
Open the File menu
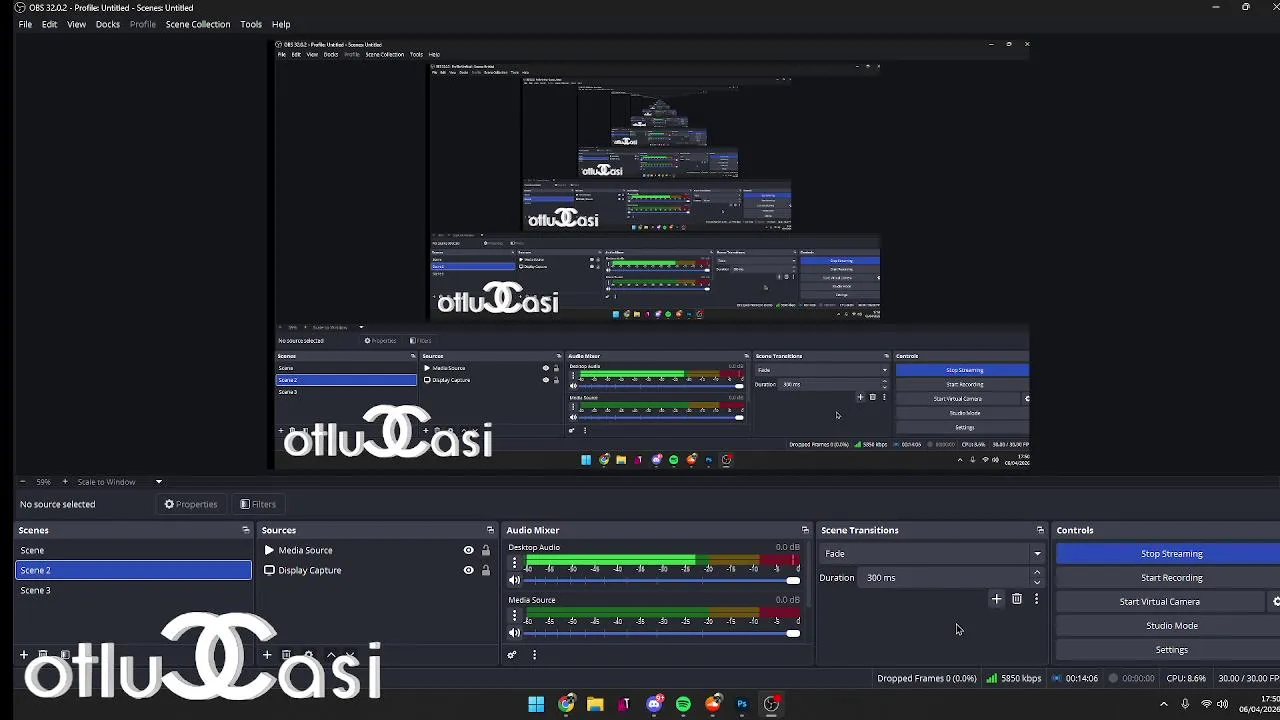[25, 24]
